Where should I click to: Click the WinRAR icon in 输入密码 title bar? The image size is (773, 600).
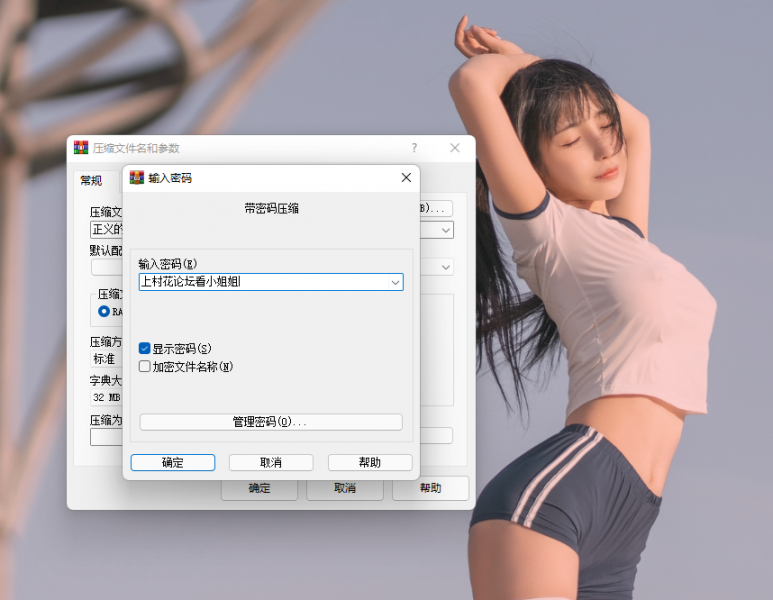coord(137,178)
